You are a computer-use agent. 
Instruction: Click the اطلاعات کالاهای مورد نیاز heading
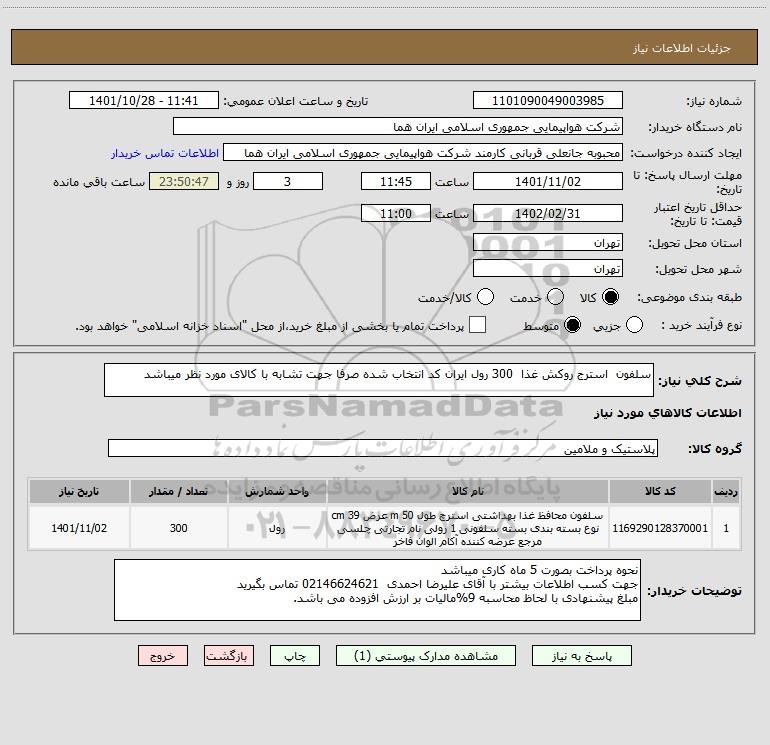(x=667, y=413)
